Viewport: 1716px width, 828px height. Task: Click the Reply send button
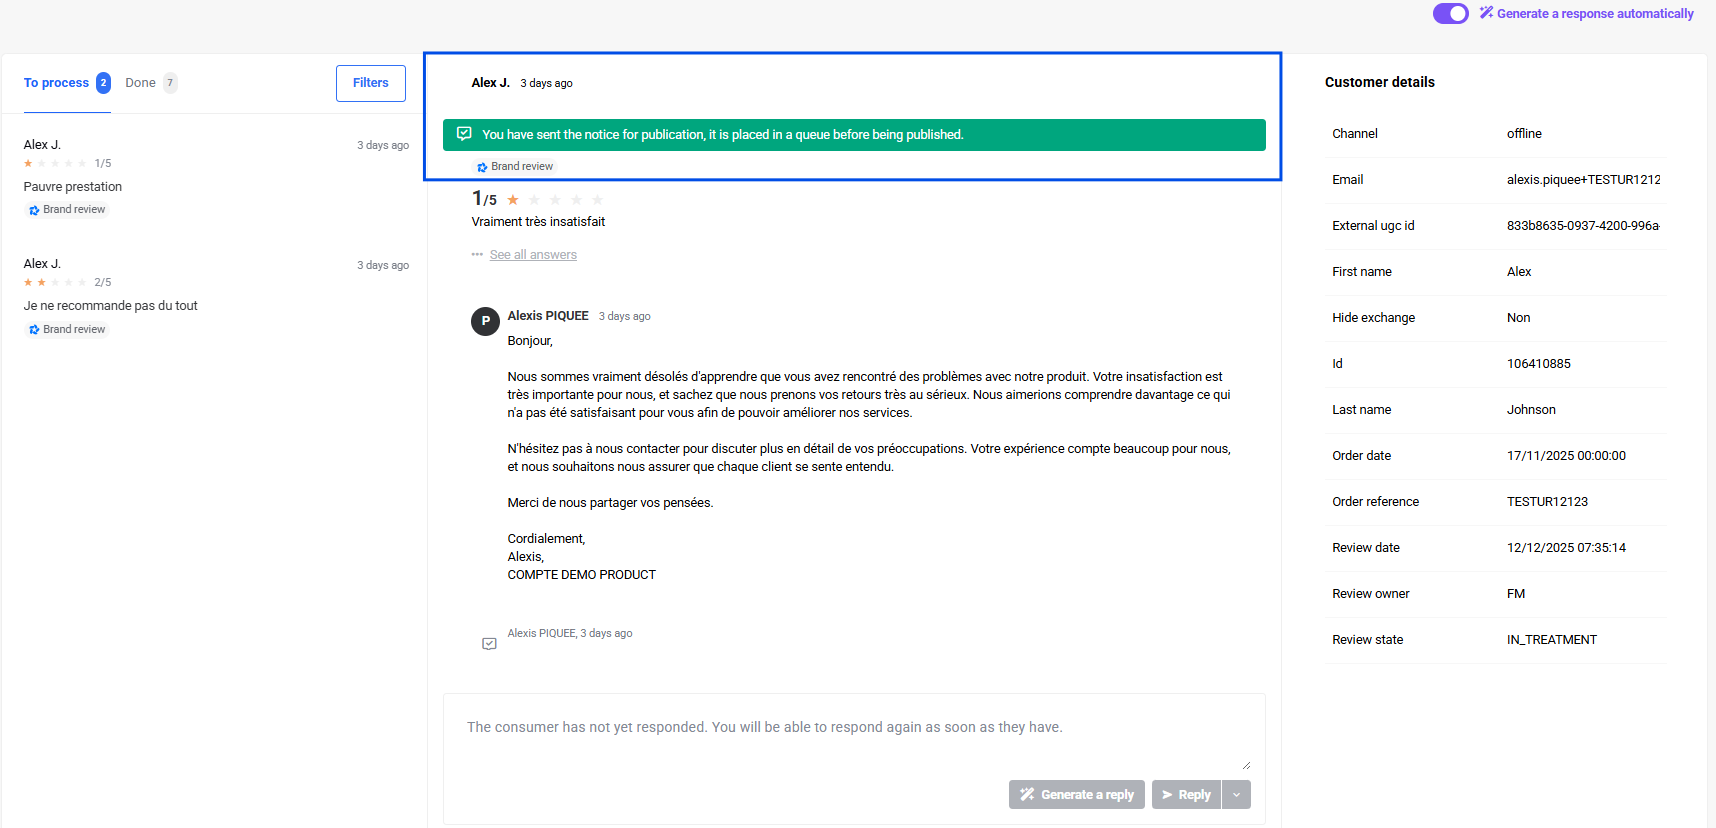point(1186,795)
